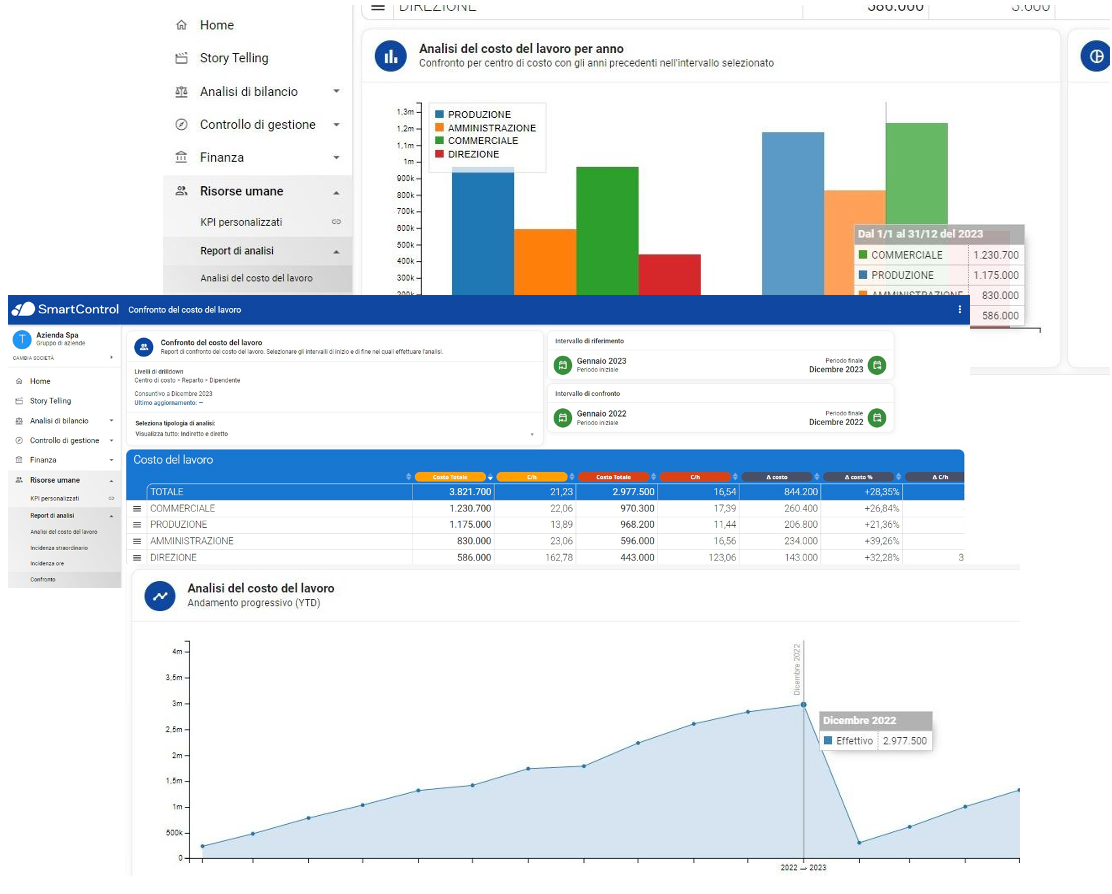The width and height of the screenshot is (1112, 894).
Task: Expand Finanza arrow in SmartControl window sidebar
Action: coord(111,460)
